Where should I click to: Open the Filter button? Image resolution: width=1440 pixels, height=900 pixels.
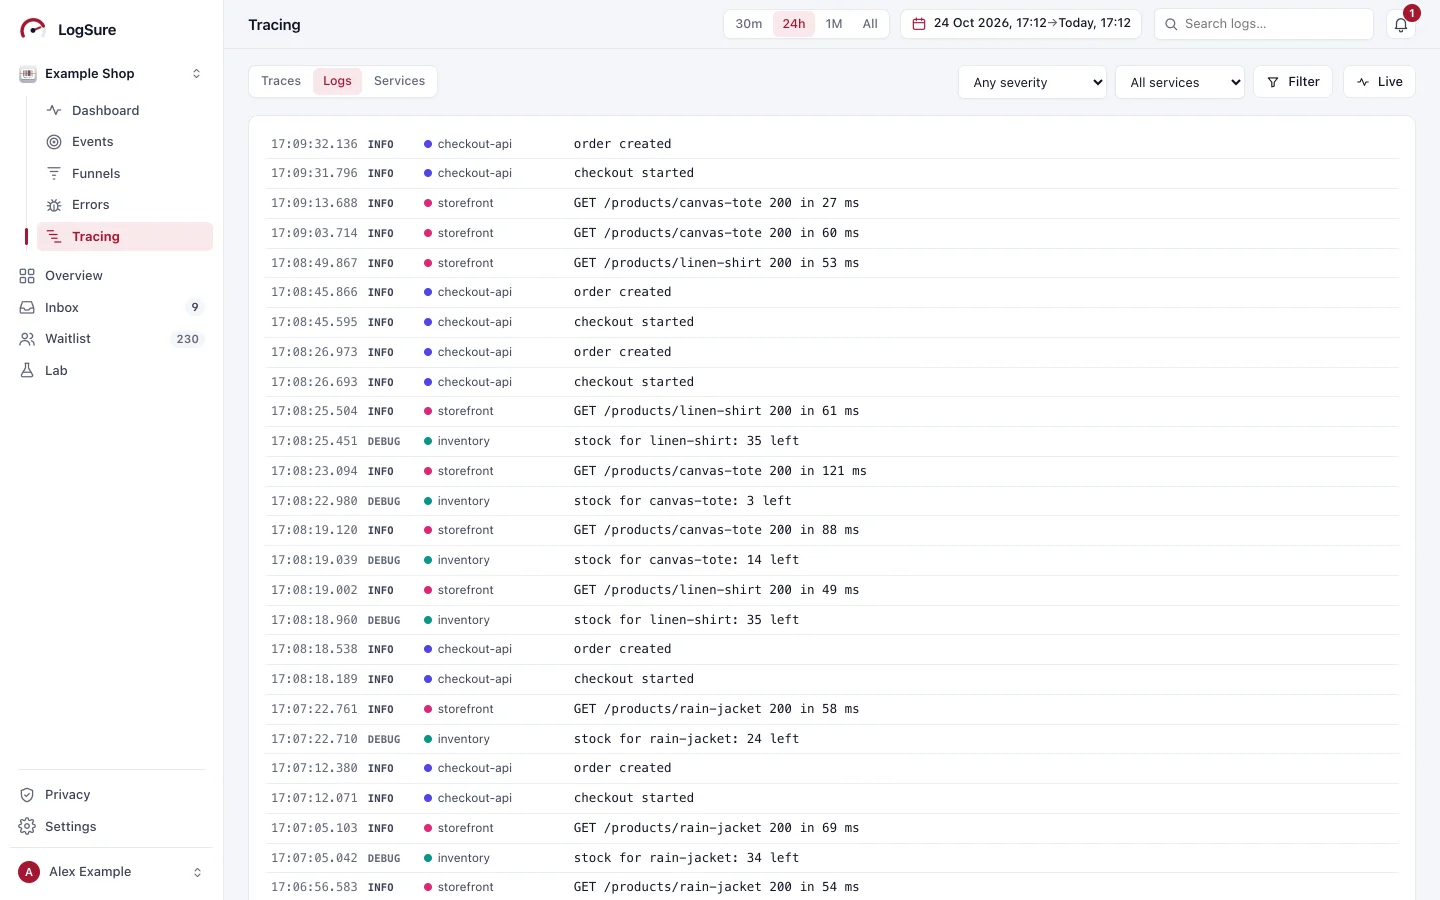click(x=1293, y=82)
